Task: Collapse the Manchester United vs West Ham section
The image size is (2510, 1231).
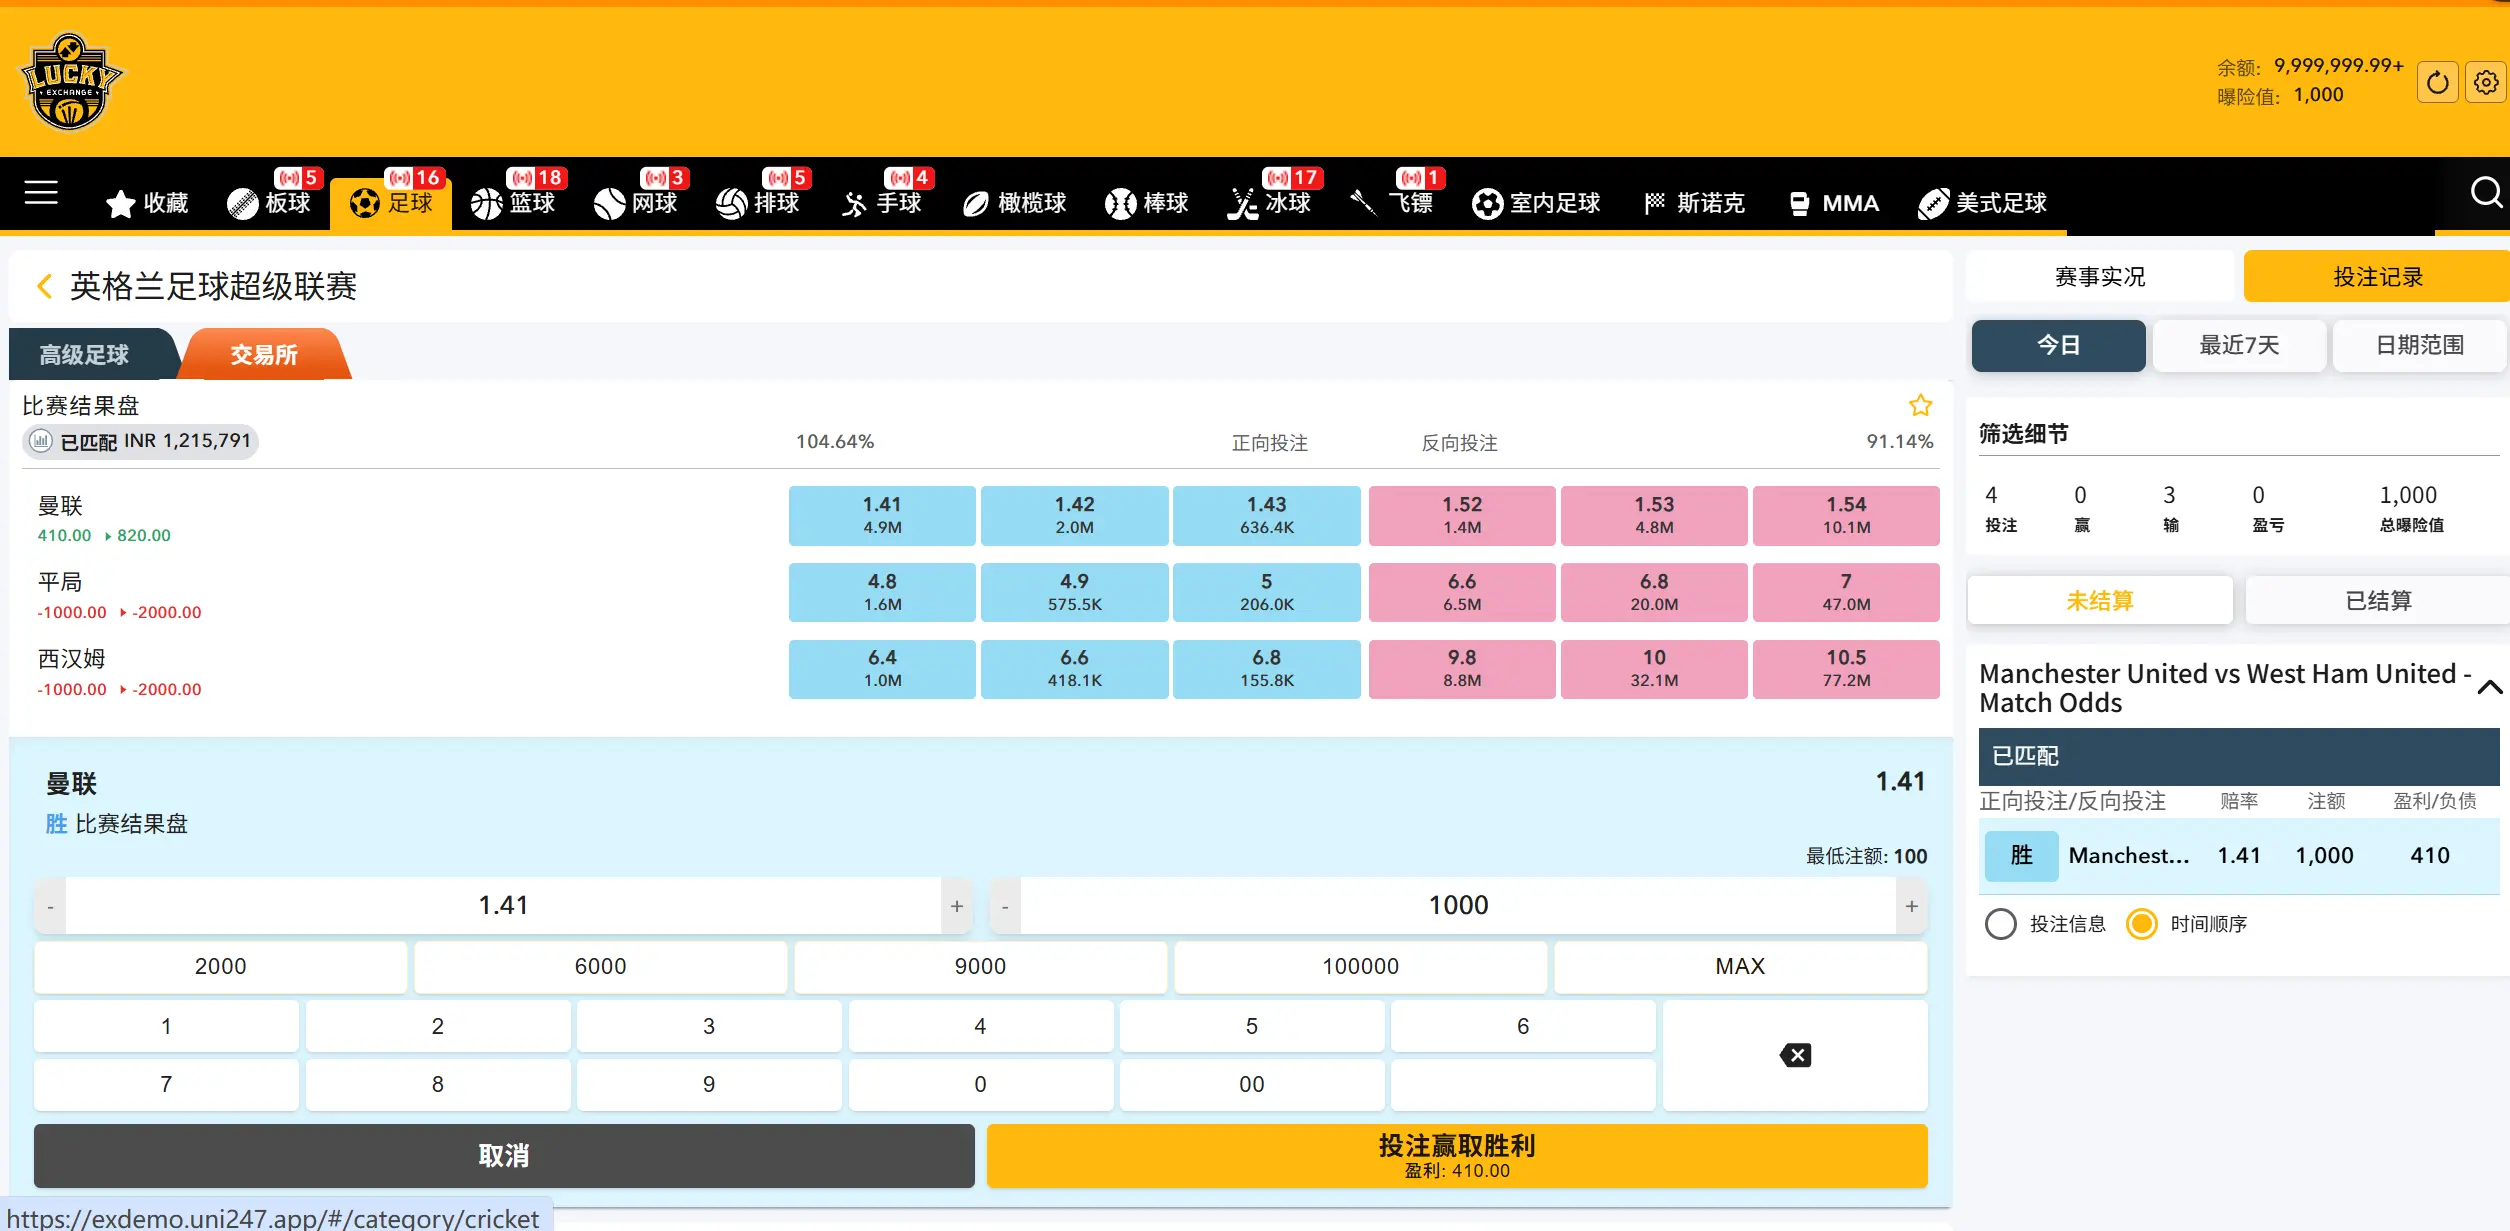Action: (2490, 687)
